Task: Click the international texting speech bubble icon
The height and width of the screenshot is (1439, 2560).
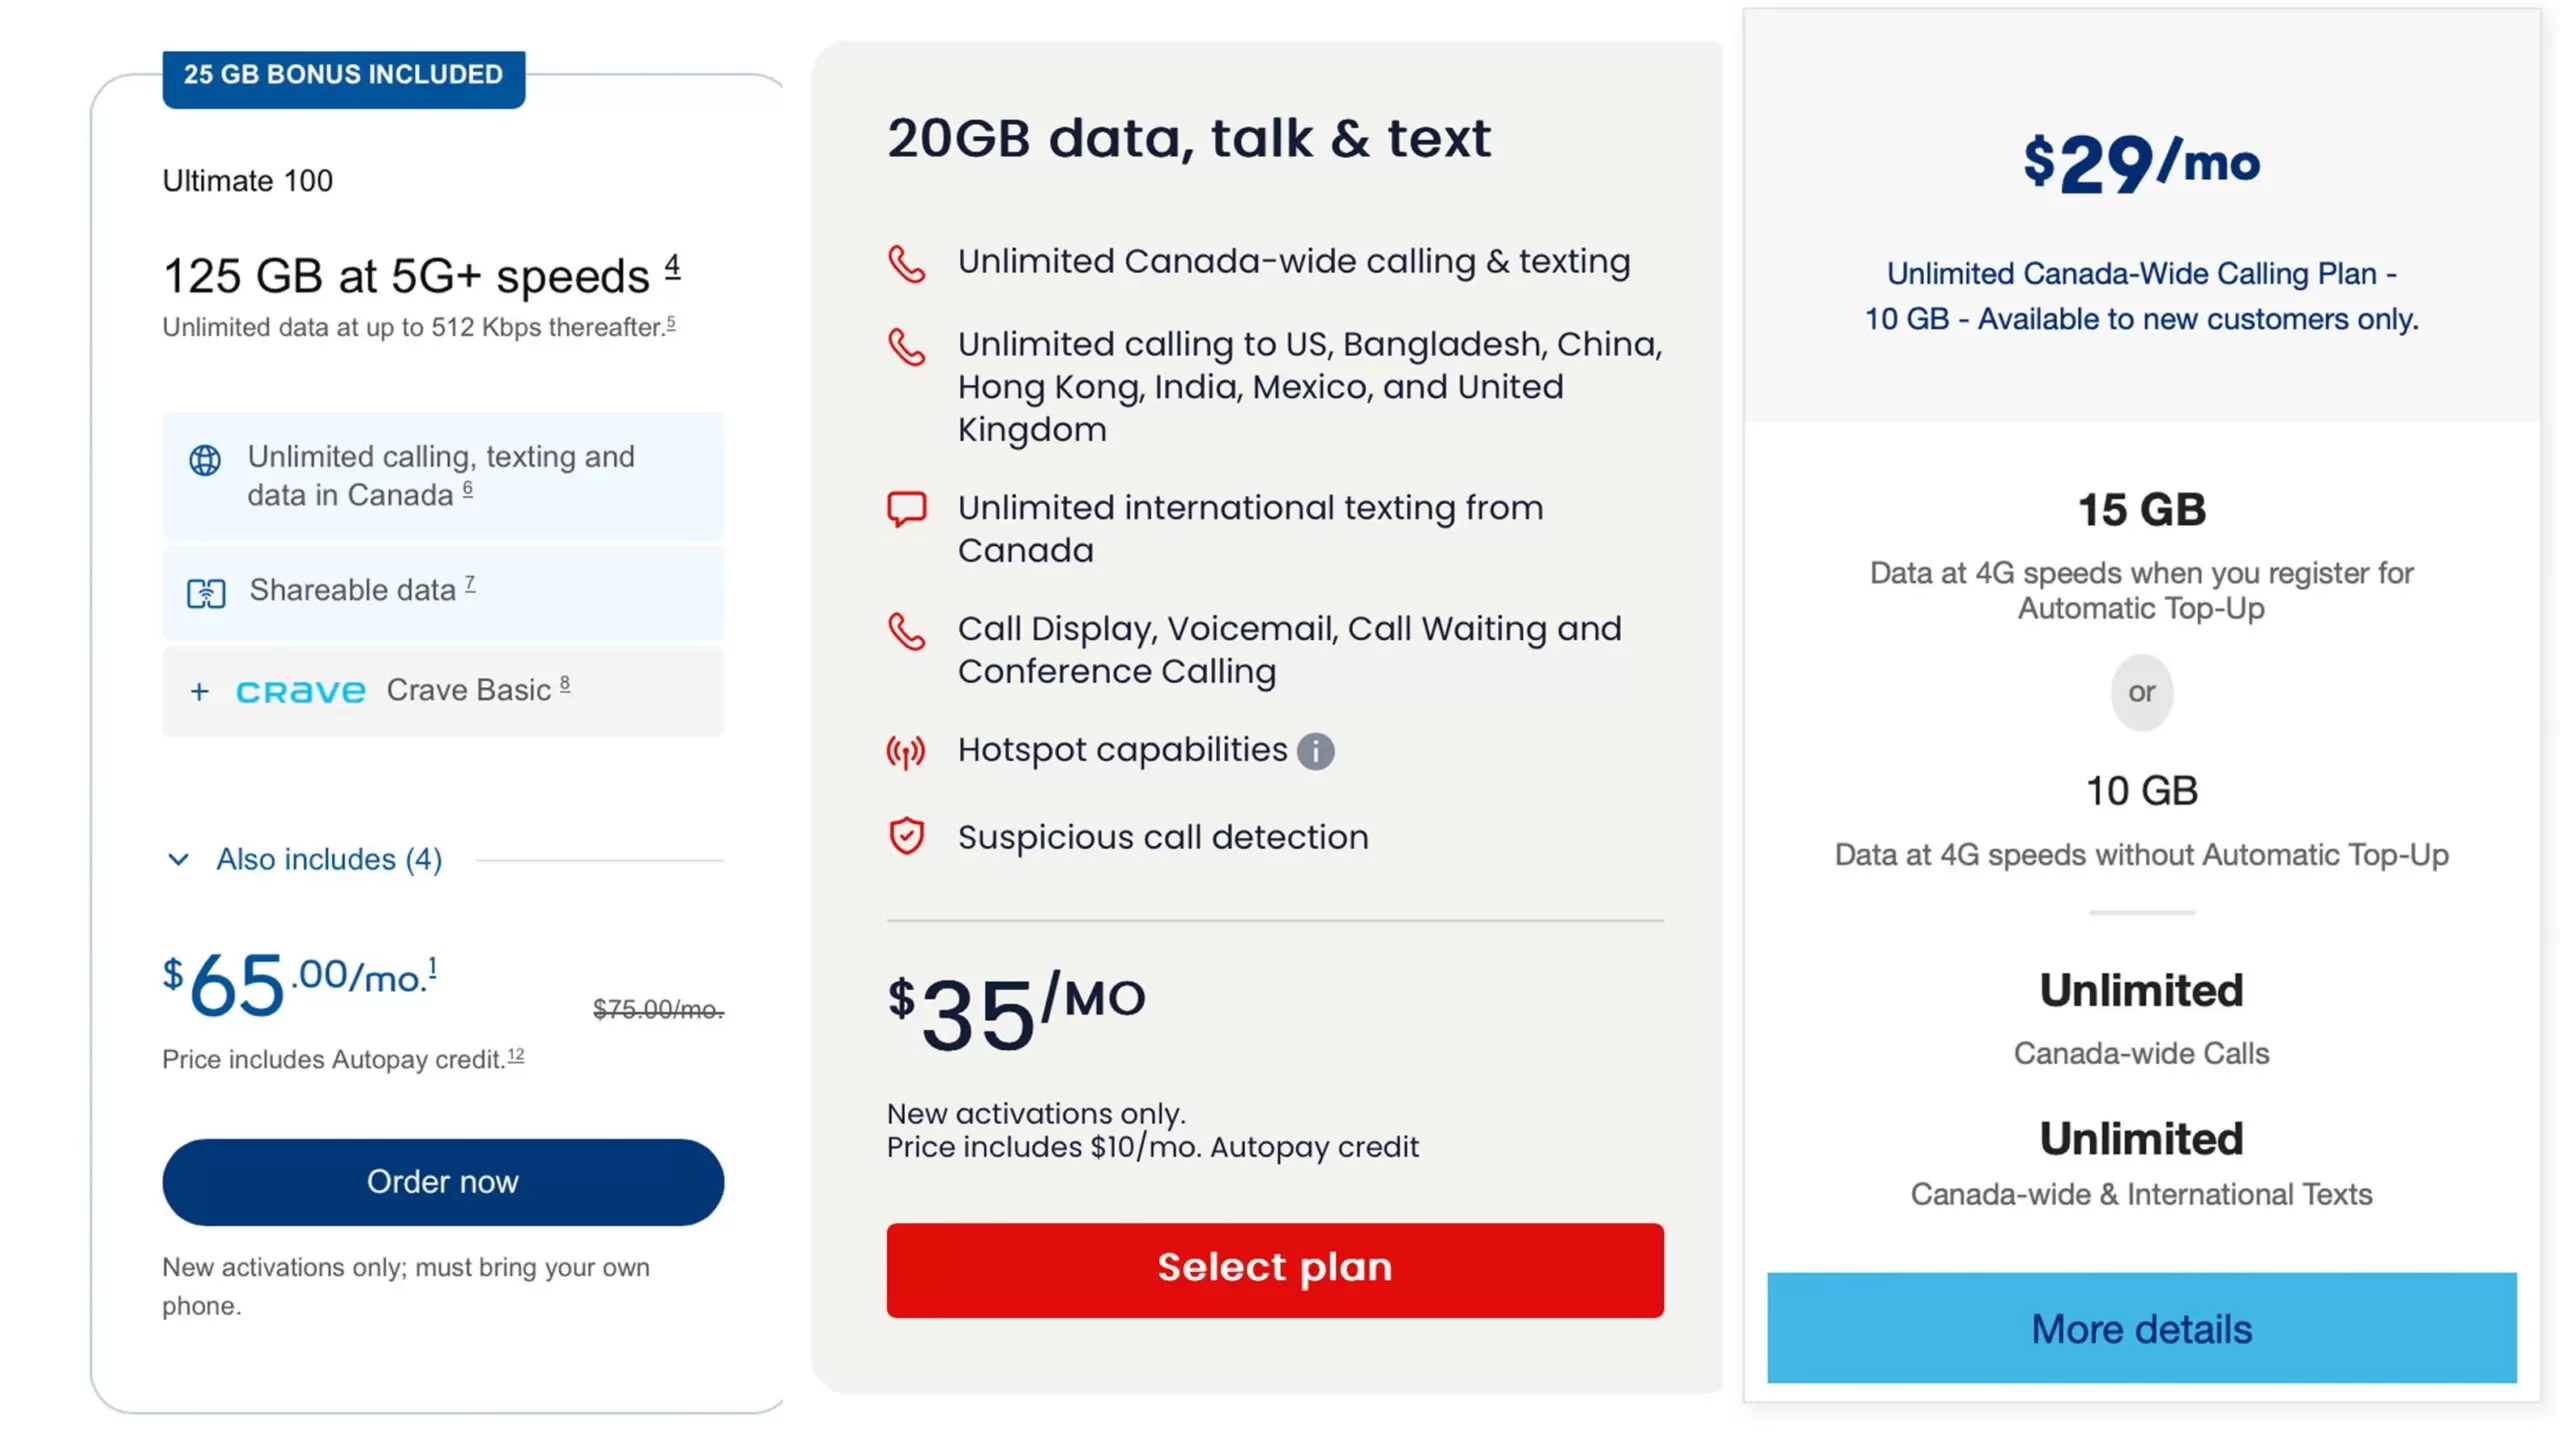Action: tap(906, 508)
